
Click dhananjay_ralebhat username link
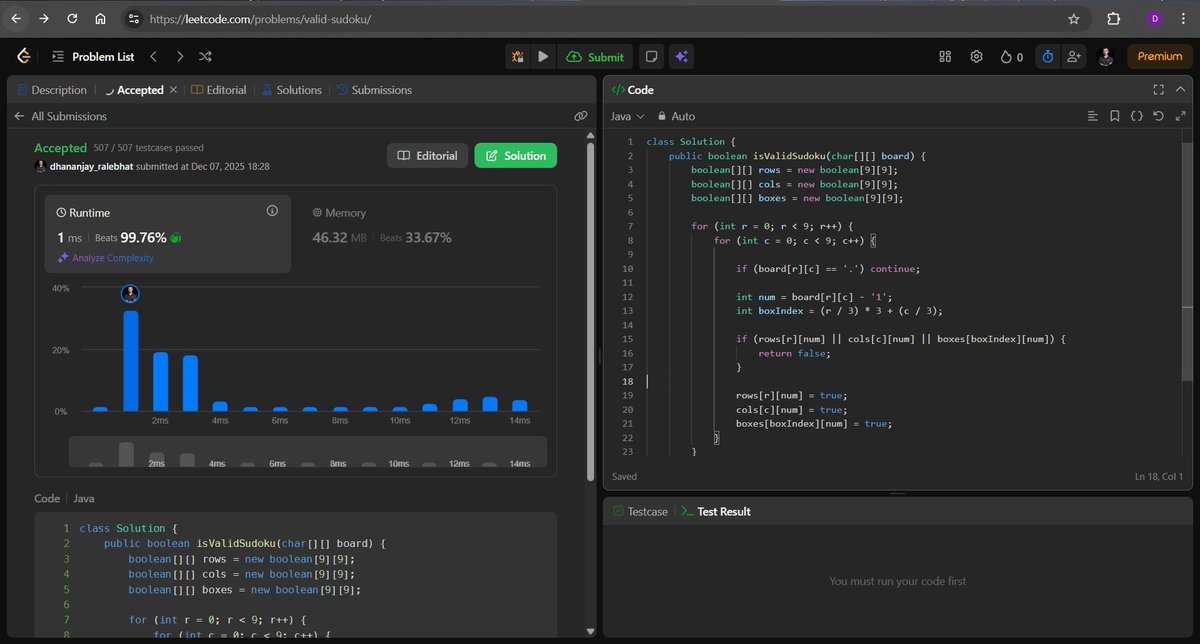click(x=91, y=166)
